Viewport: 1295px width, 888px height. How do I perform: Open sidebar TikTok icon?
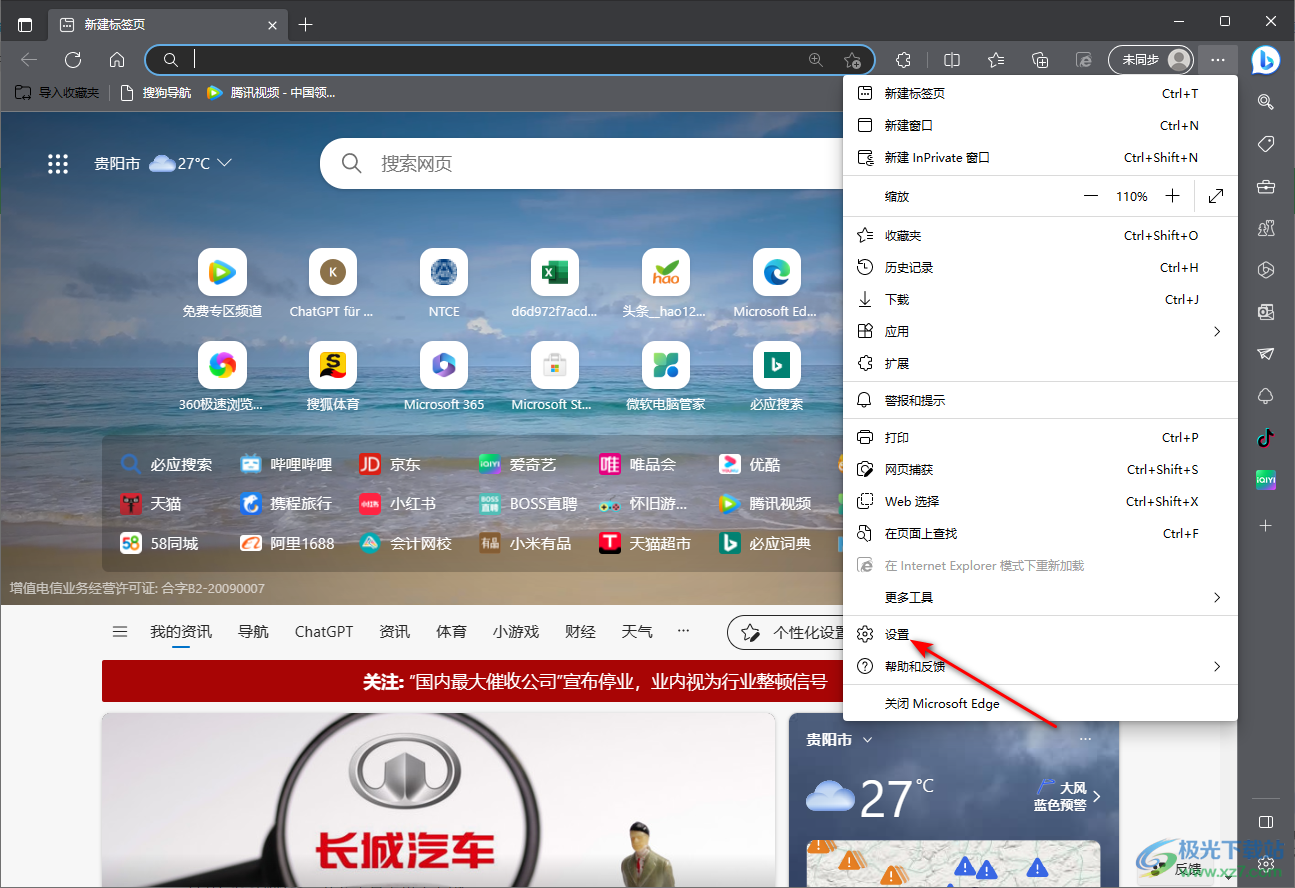(1265, 438)
